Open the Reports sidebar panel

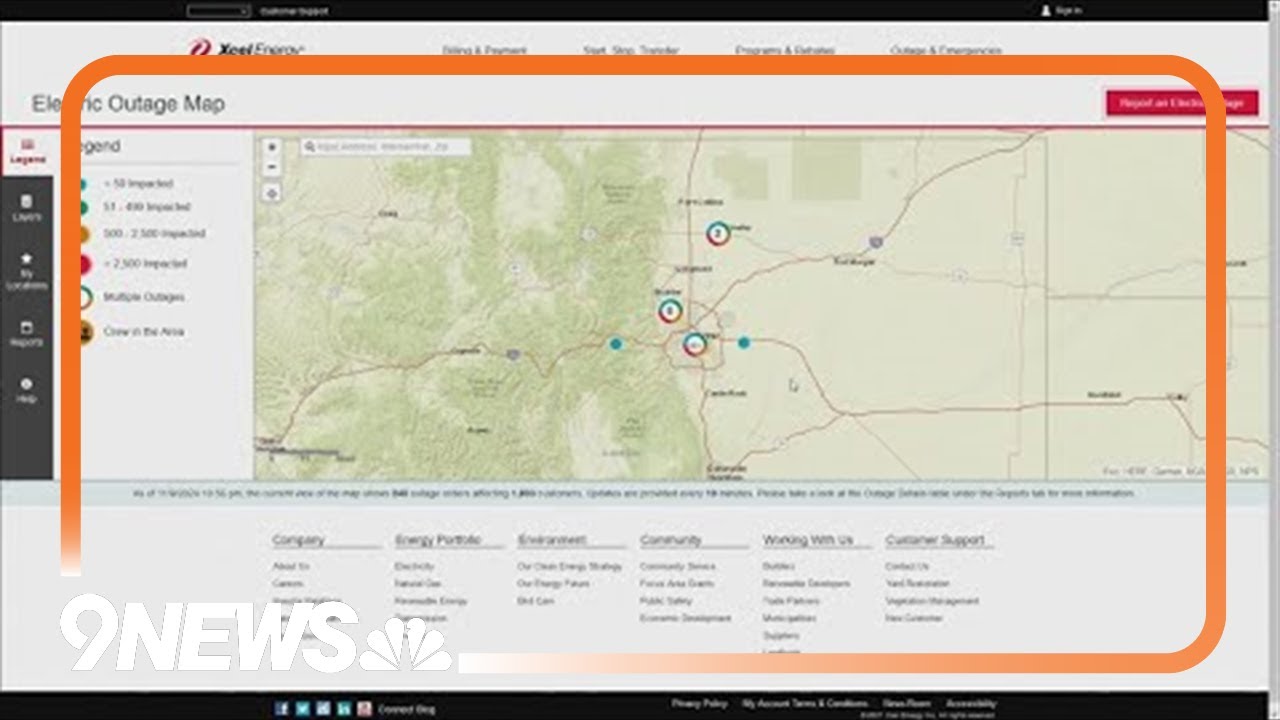coord(27,334)
